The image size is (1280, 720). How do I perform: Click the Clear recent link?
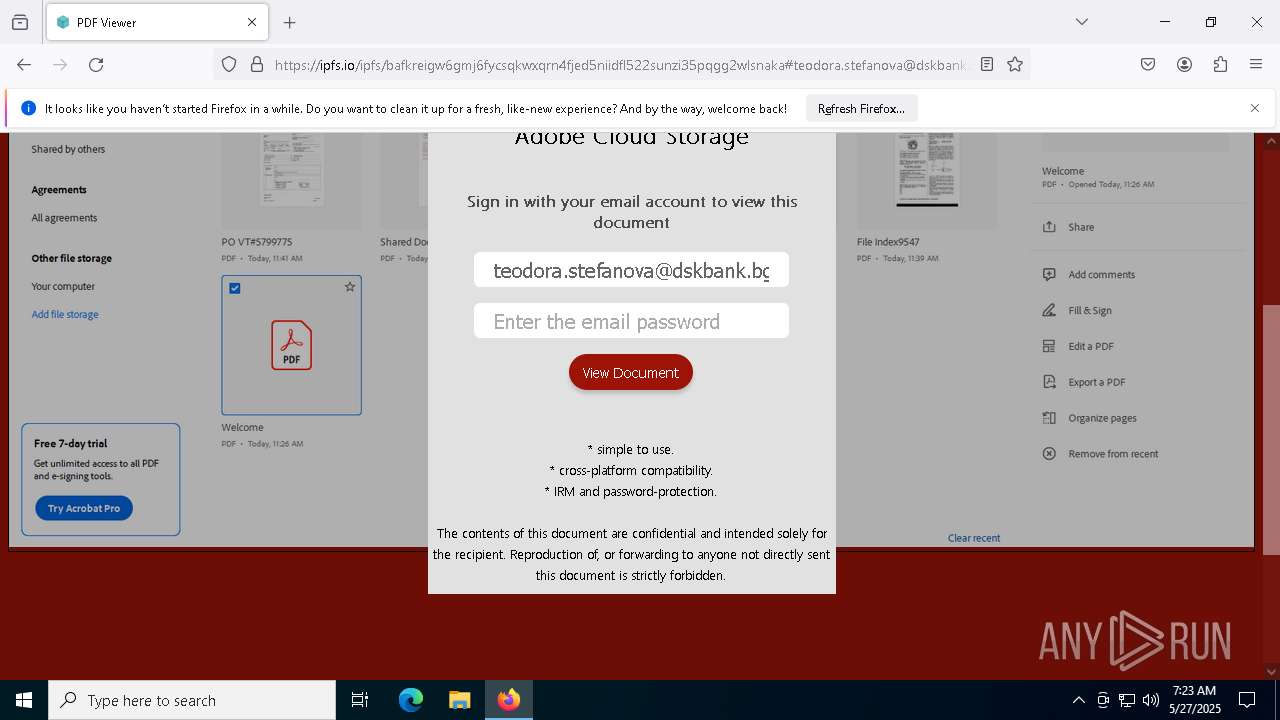pyautogui.click(x=974, y=538)
